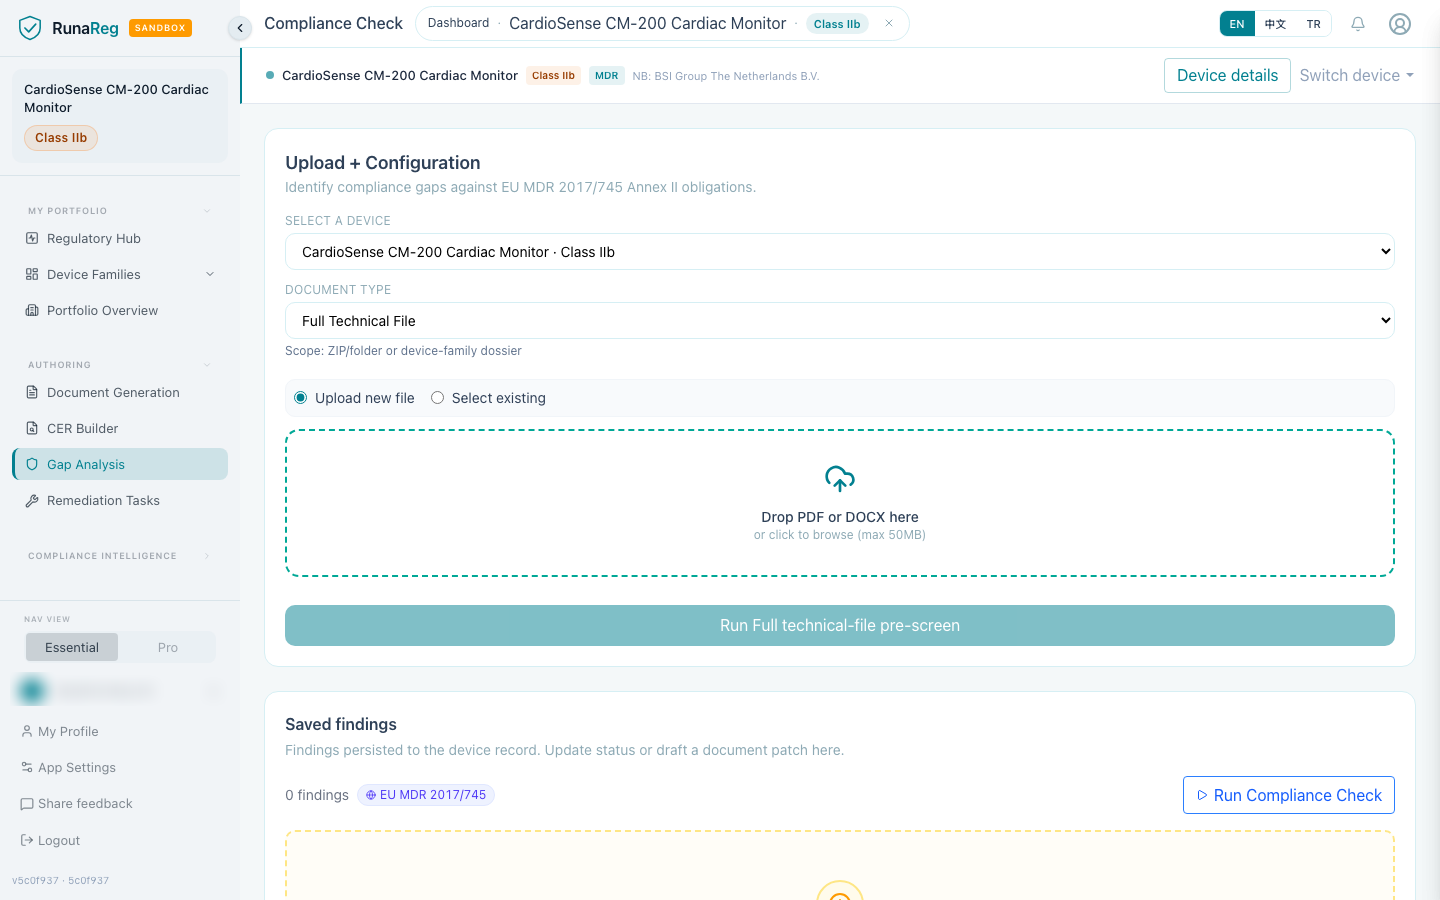Click the Remediation Tasks wrench icon
Viewport: 1440px width, 900px height.
click(32, 500)
